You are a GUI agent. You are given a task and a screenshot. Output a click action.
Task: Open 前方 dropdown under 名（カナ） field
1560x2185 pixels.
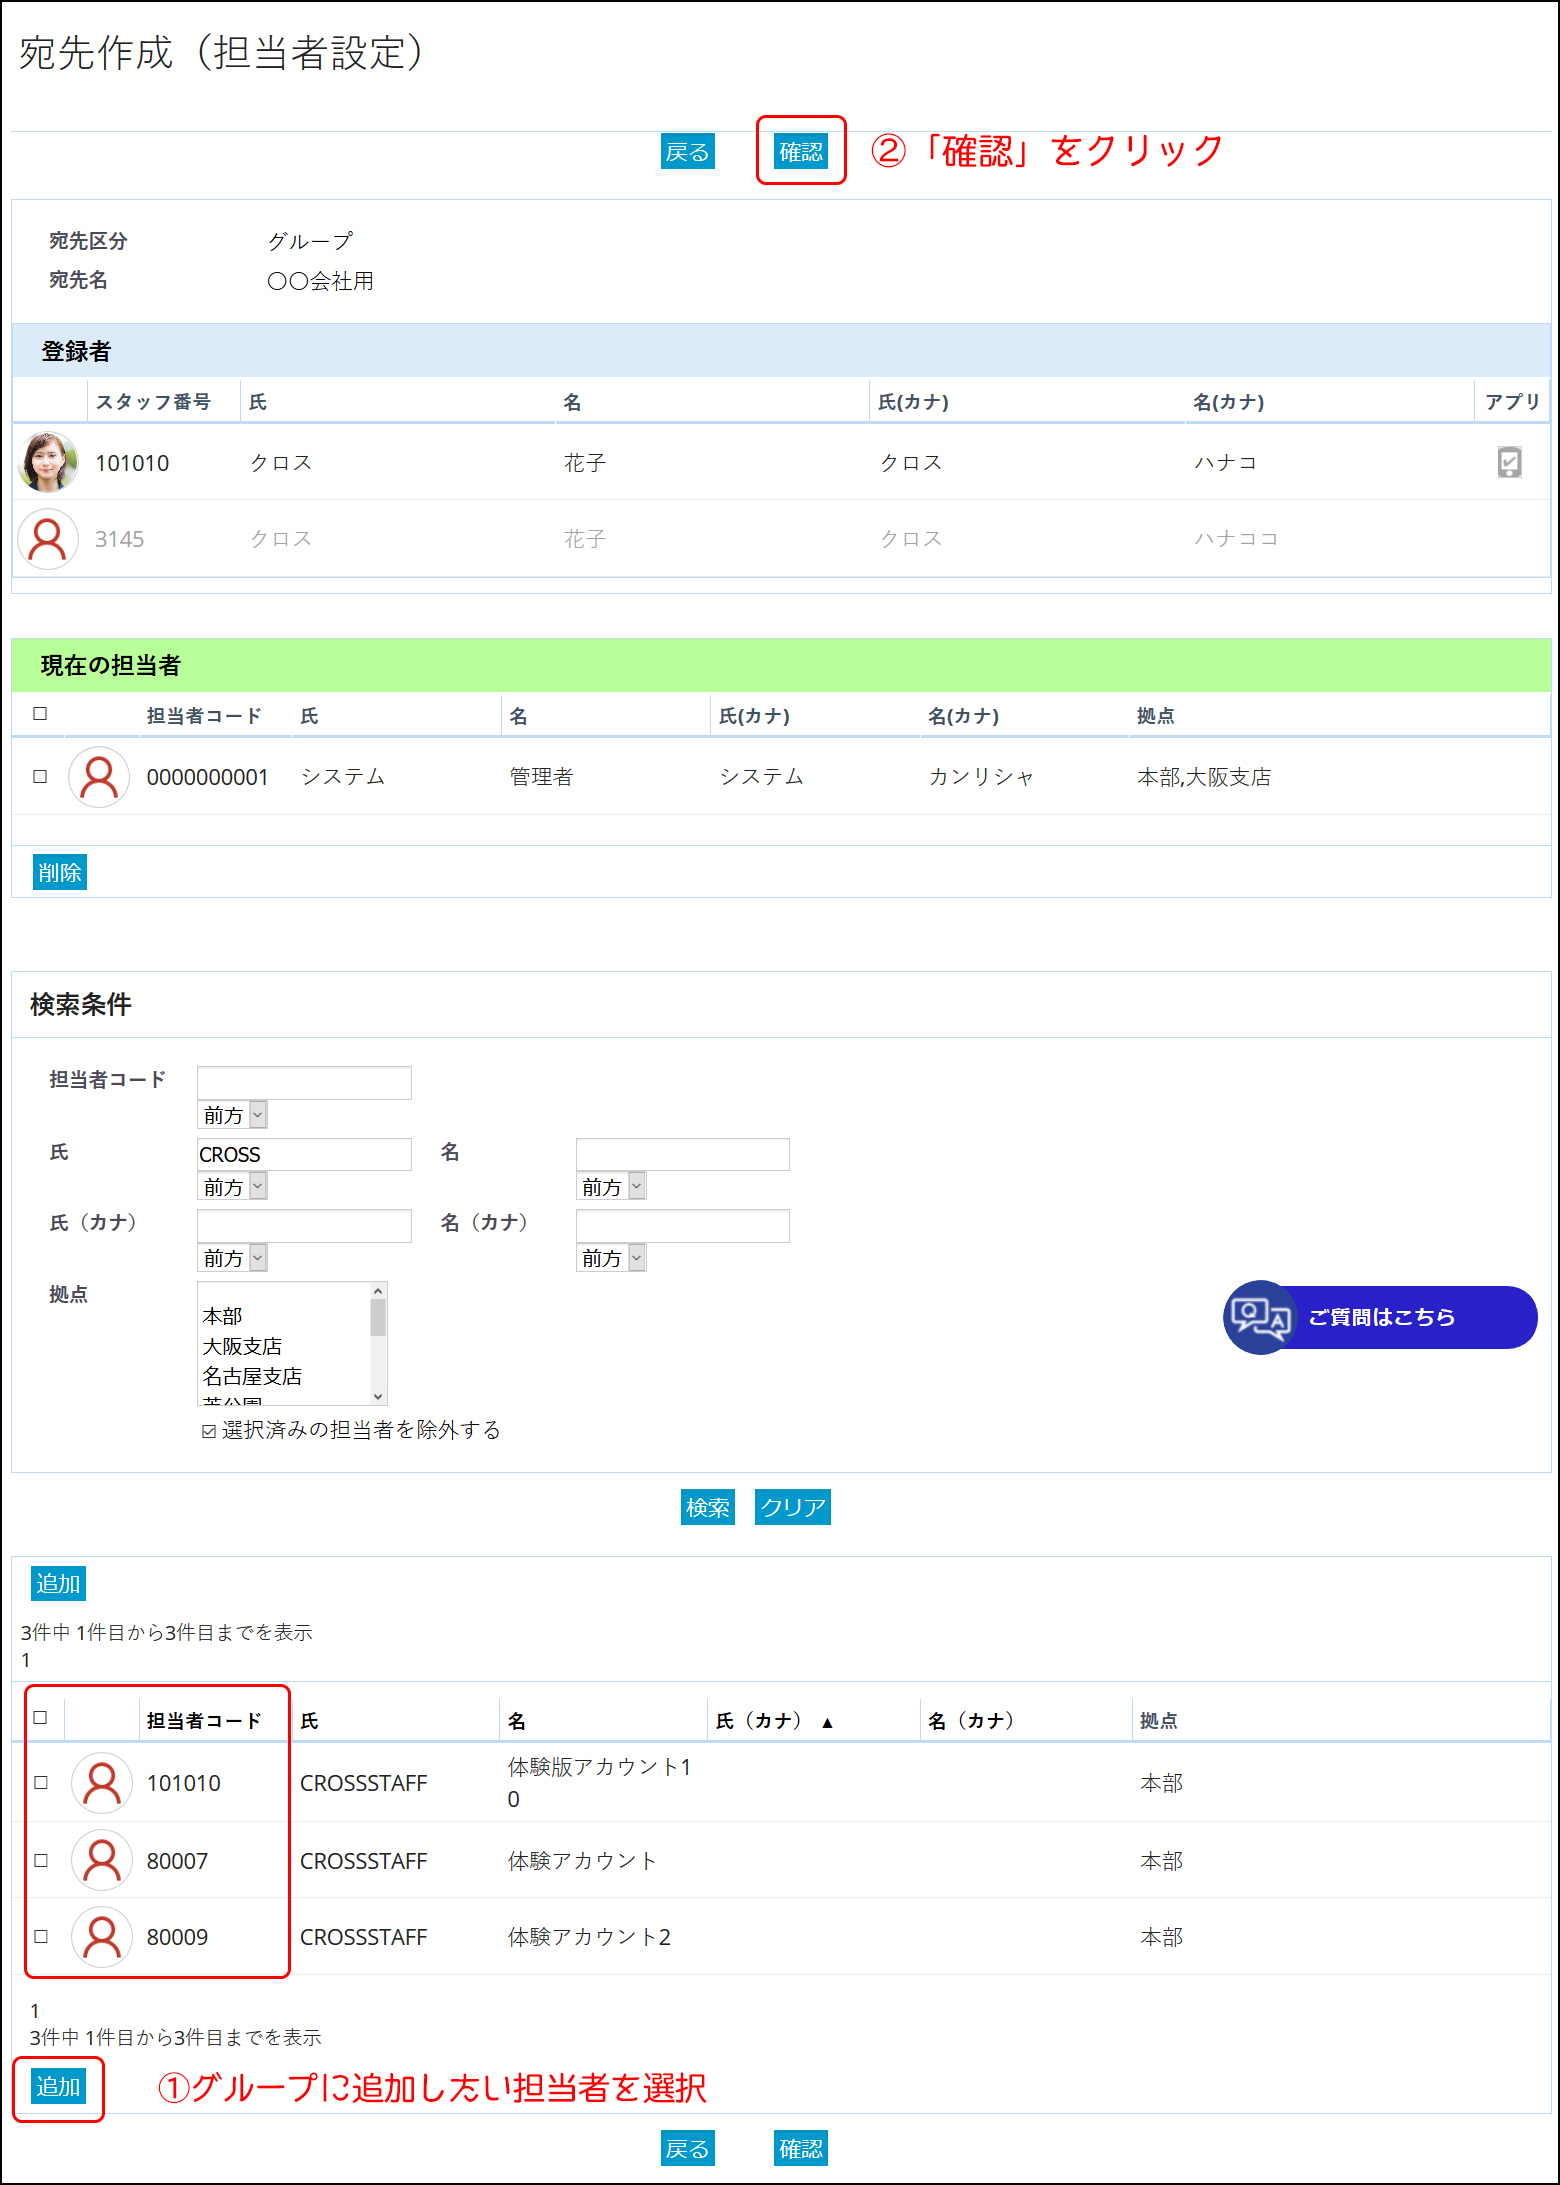click(x=611, y=1258)
